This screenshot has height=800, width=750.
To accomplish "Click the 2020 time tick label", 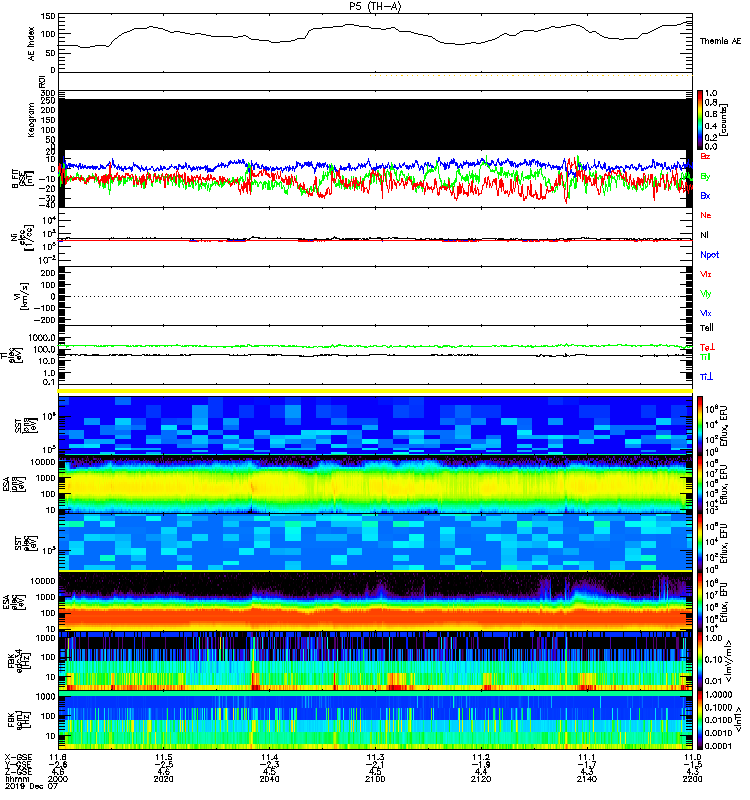I will click(x=163, y=779).
